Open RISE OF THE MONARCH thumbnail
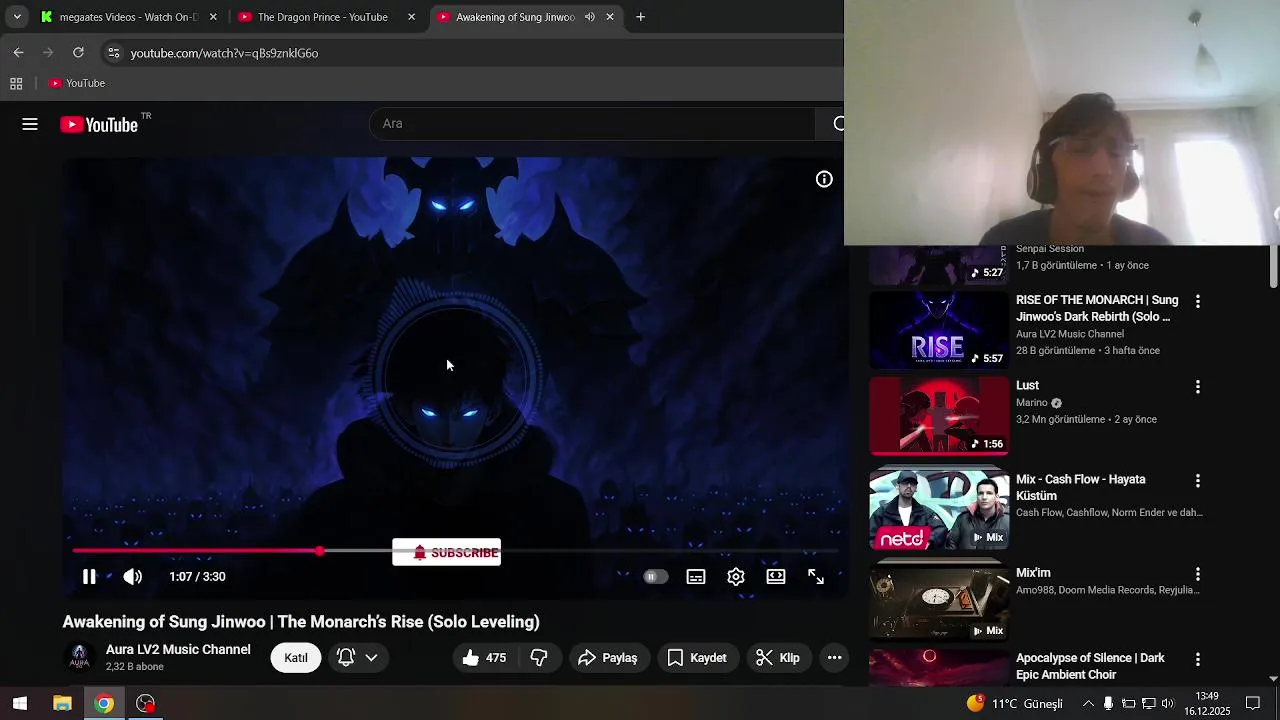This screenshot has height=720, width=1280. [939, 330]
